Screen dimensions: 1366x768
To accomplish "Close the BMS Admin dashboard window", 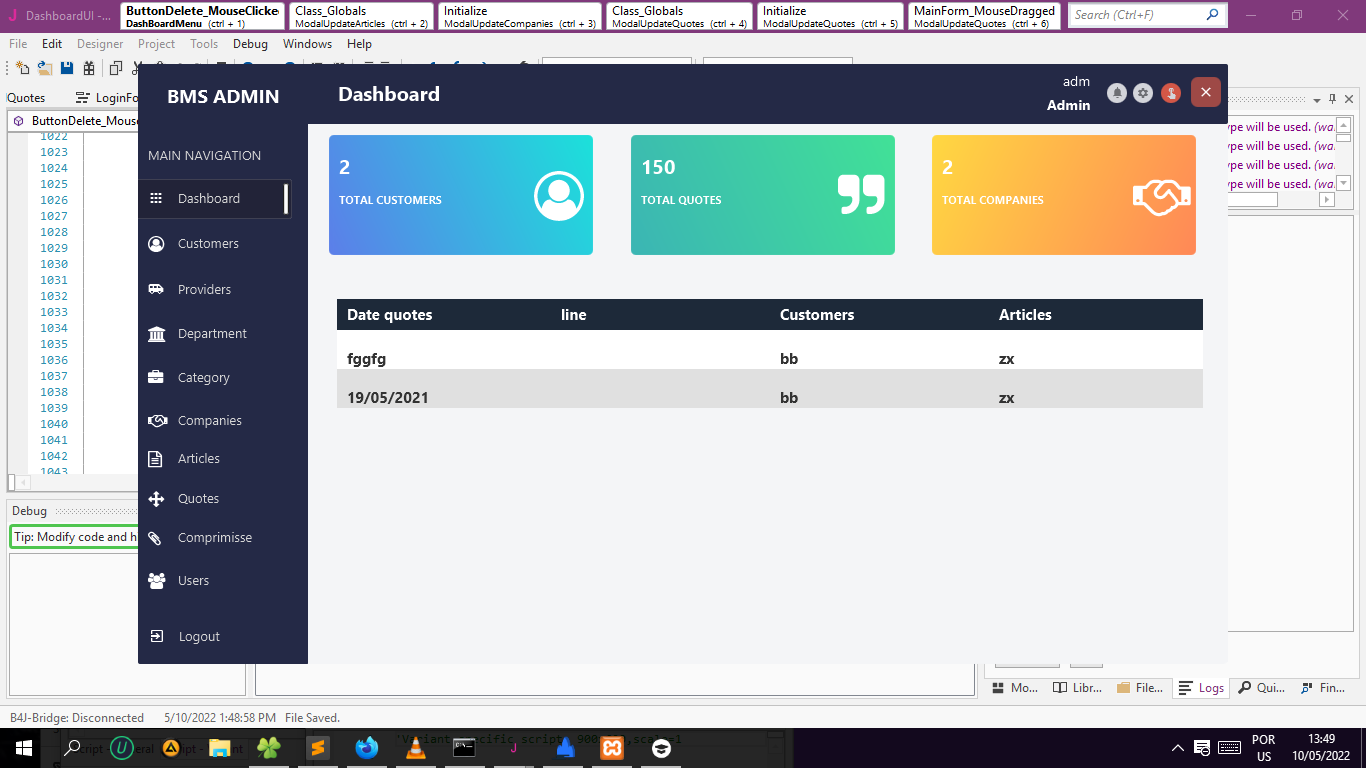I will coord(1206,92).
